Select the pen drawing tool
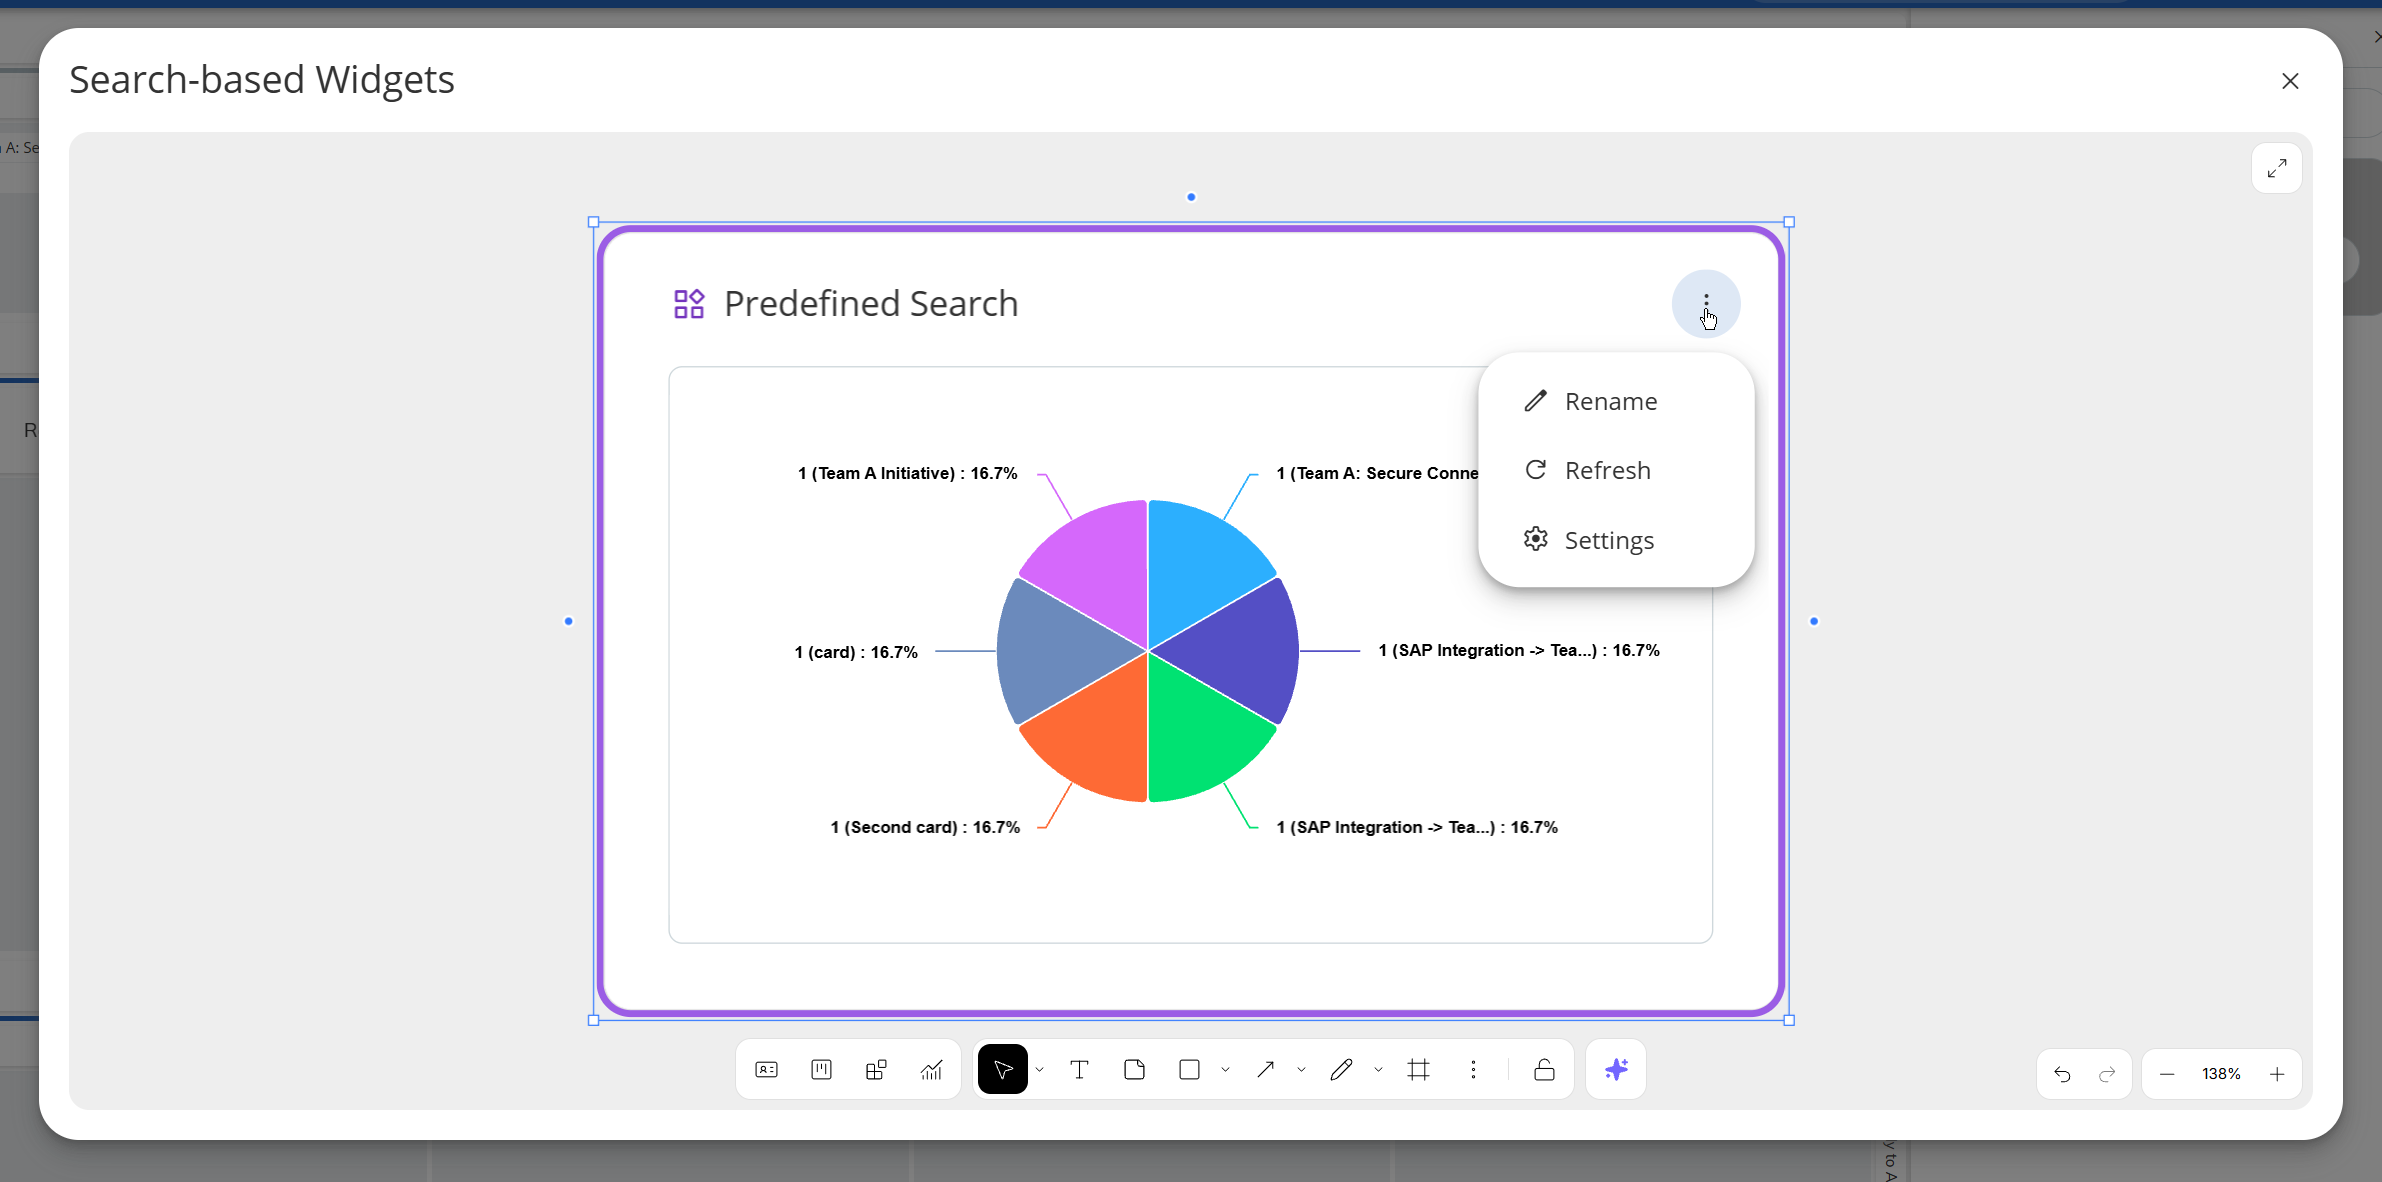The height and width of the screenshot is (1182, 2382). (x=1341, y=1070)
